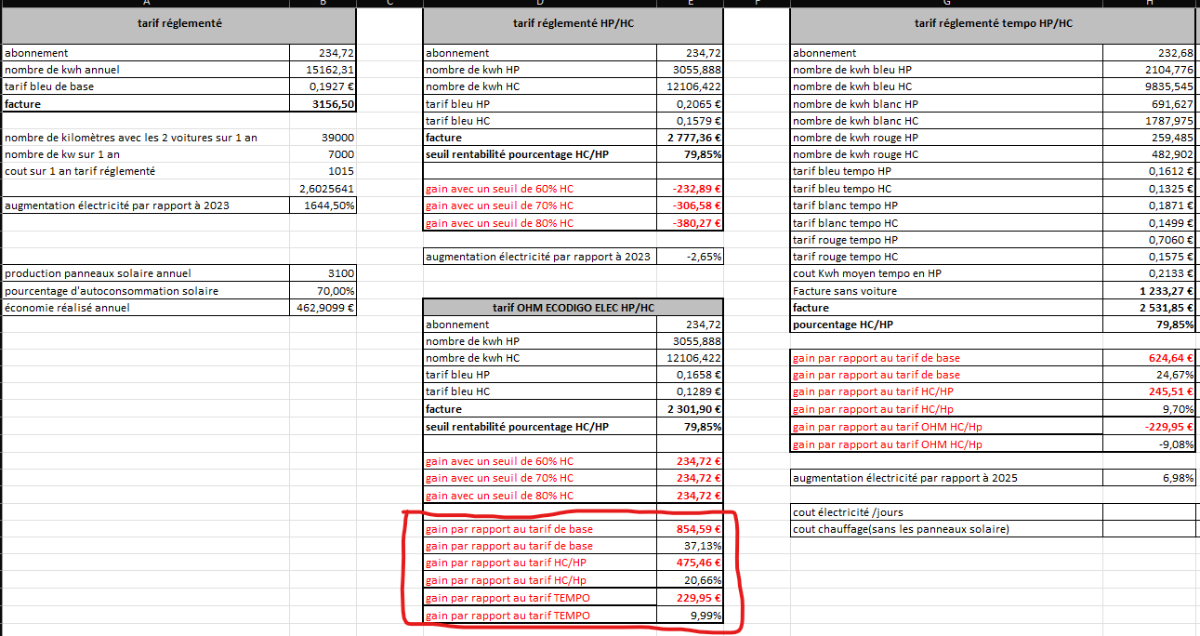Image resolution: width=1200 pixels, height=636 pixels.
Task: Click the 854,59 € gain value
Action: tap(690, 529)
